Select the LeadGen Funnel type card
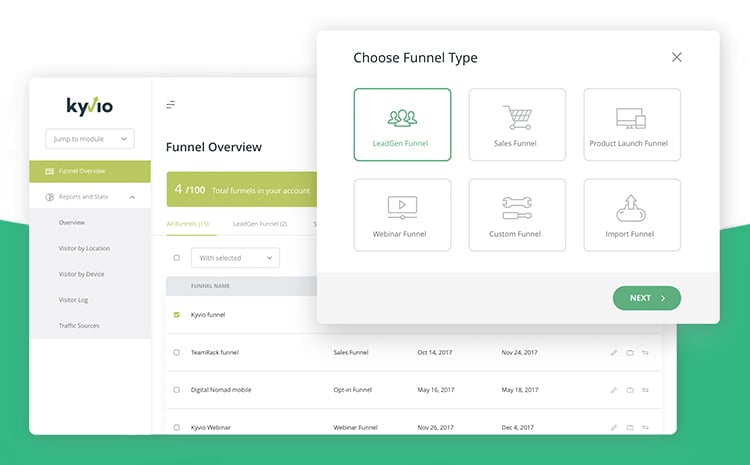 (x=402, y=125)
